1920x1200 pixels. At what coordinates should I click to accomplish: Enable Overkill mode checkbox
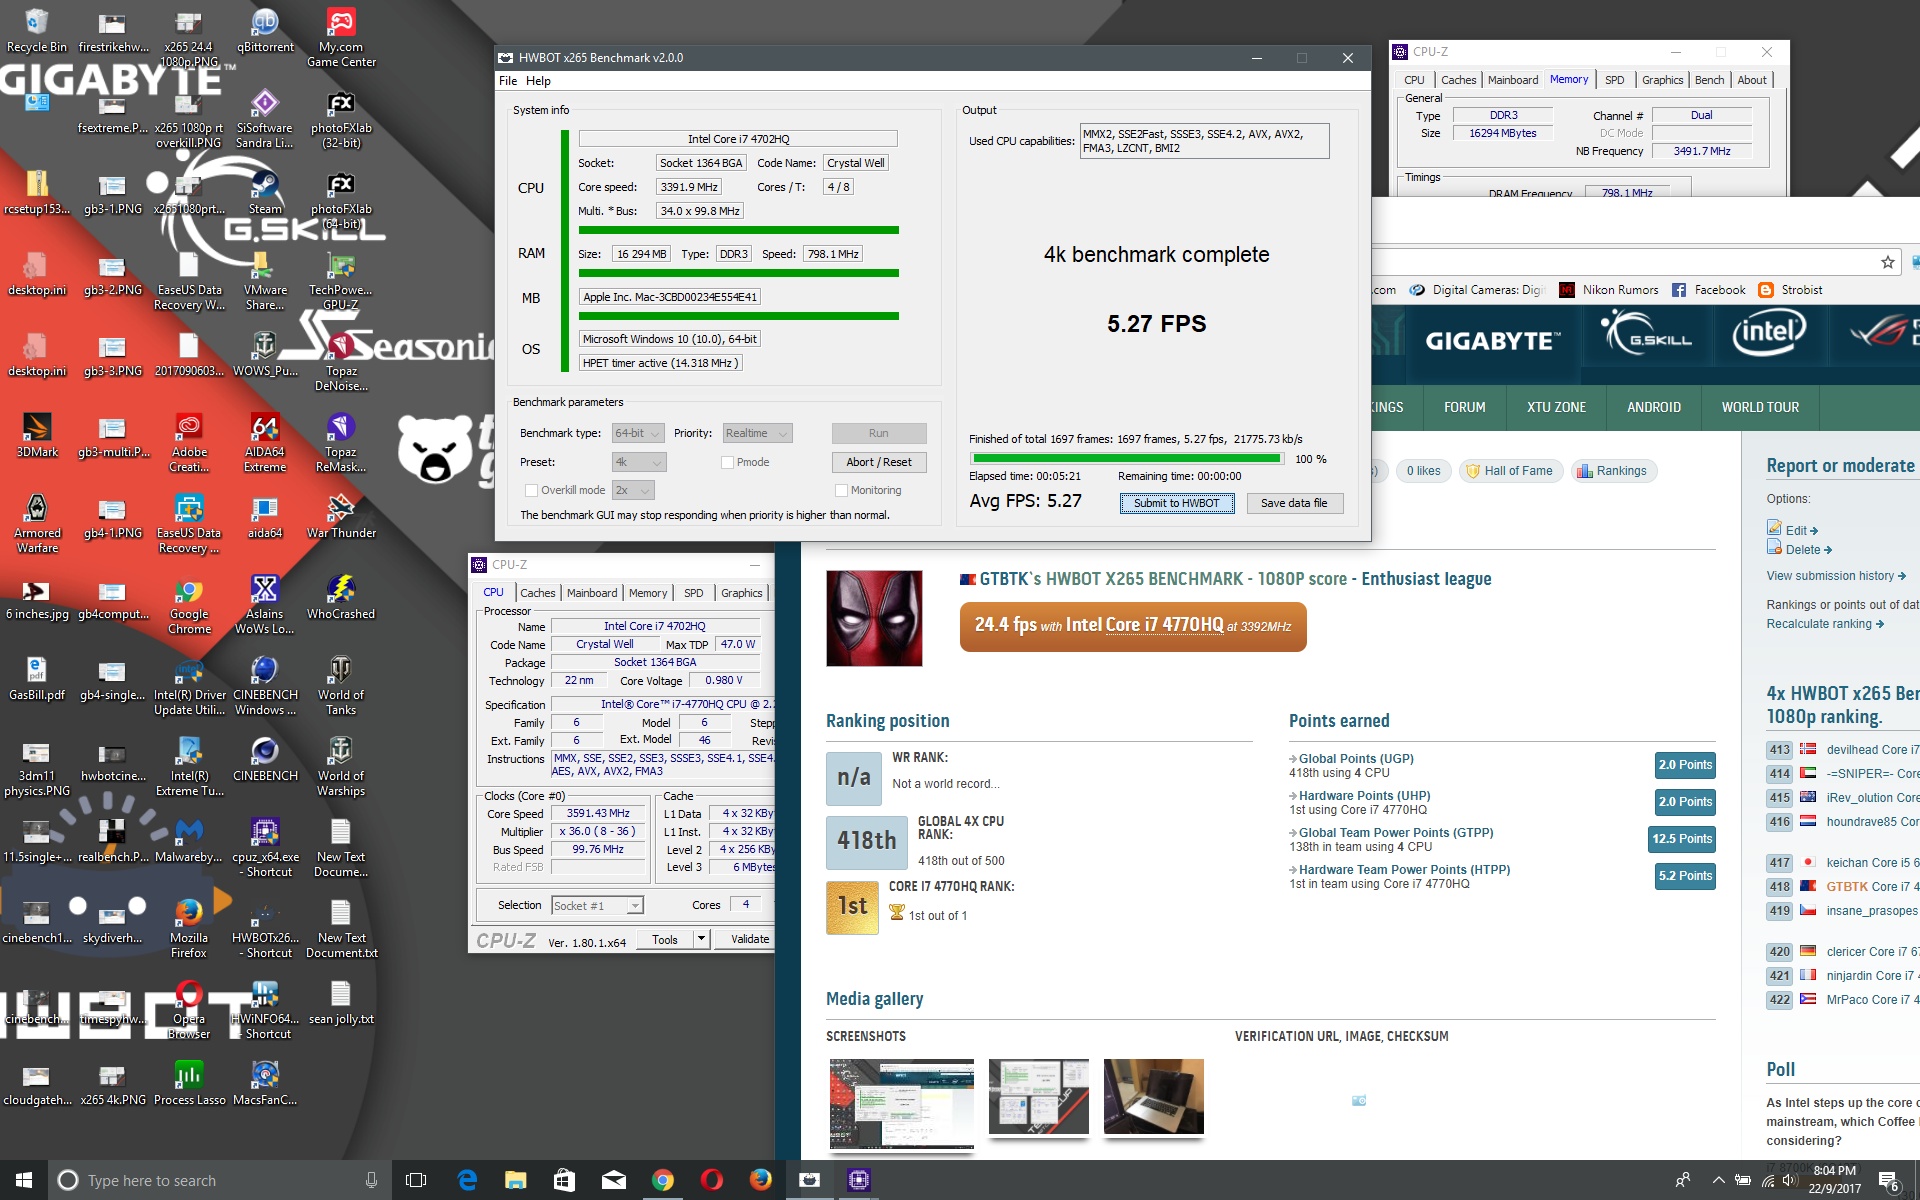531,490
